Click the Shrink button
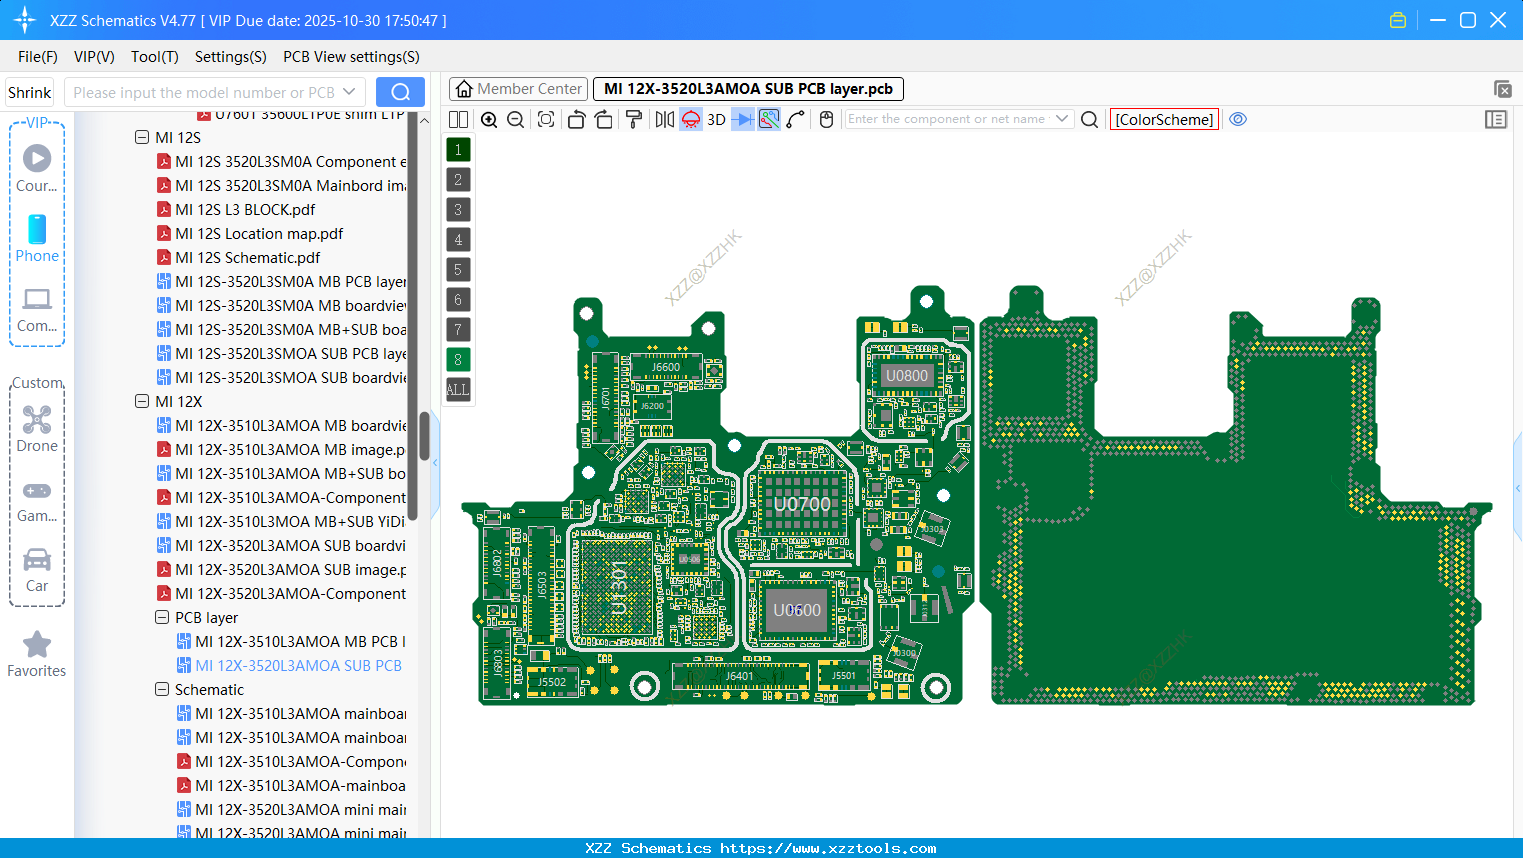This screenshot has height=858, width=1523. pyautogui.click(x=28, y=91)
